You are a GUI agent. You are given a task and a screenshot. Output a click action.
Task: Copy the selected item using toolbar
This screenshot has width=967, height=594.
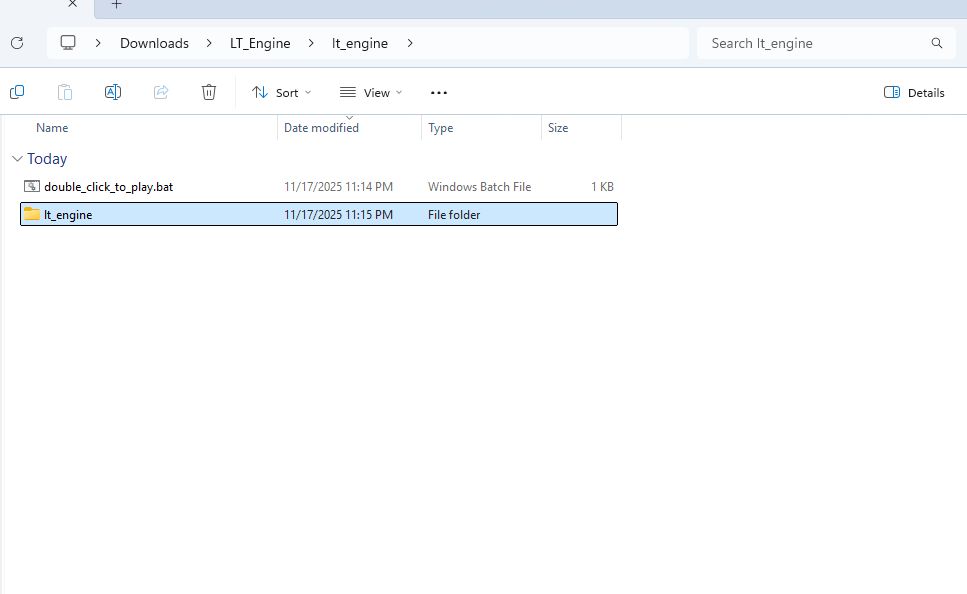(x=17, y=93)
